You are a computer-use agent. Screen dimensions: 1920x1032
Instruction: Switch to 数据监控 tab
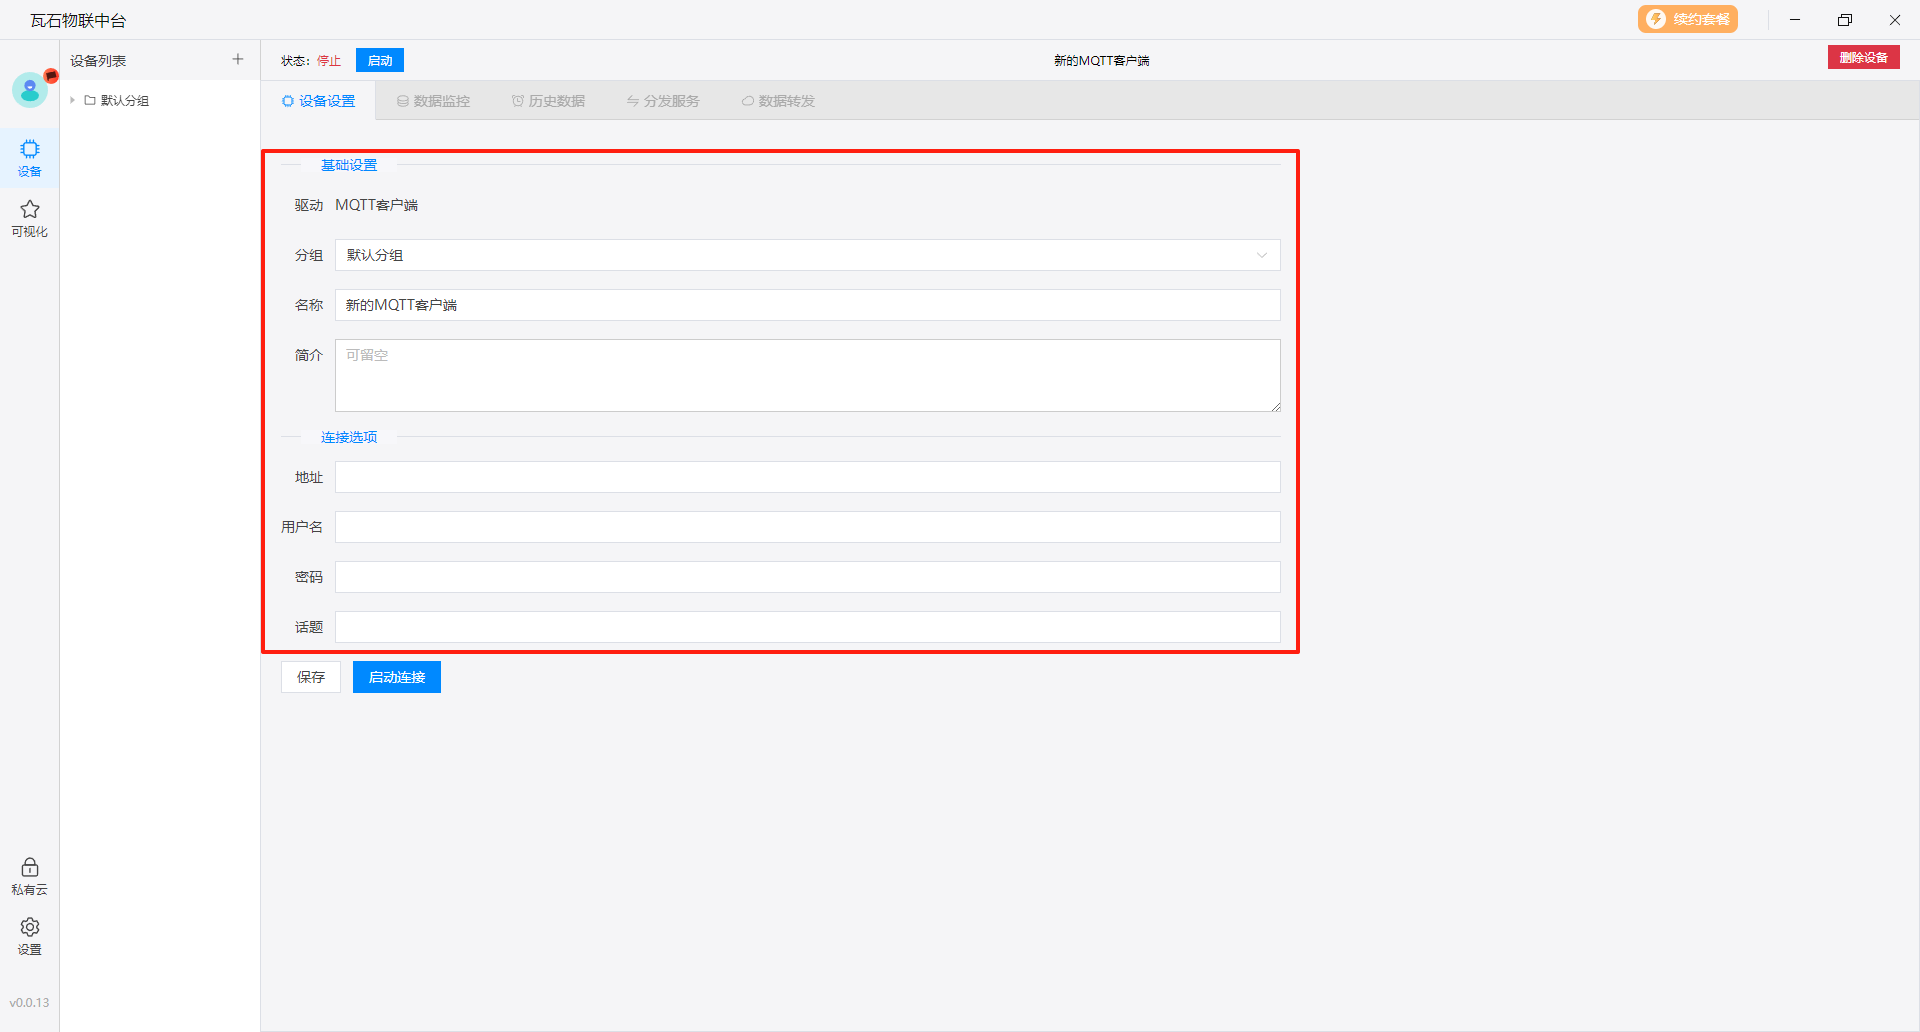click(433, 101)
